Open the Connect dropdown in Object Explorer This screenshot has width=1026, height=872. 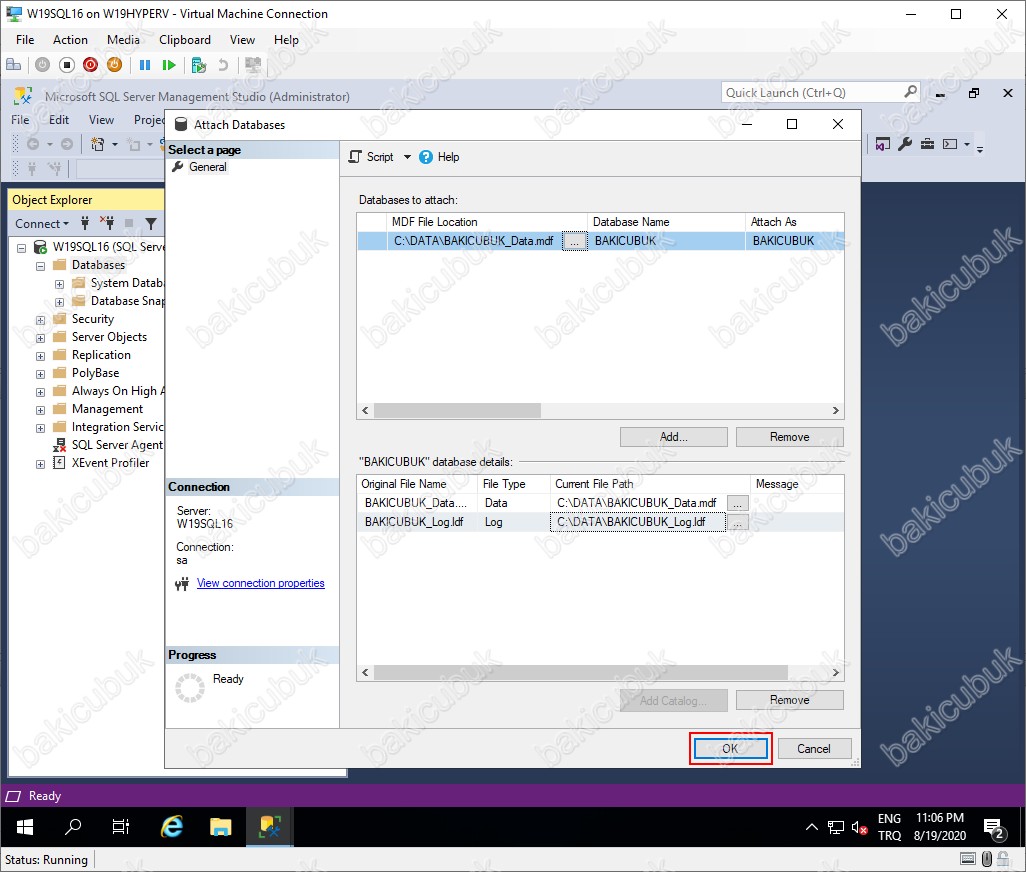[42, 224]
